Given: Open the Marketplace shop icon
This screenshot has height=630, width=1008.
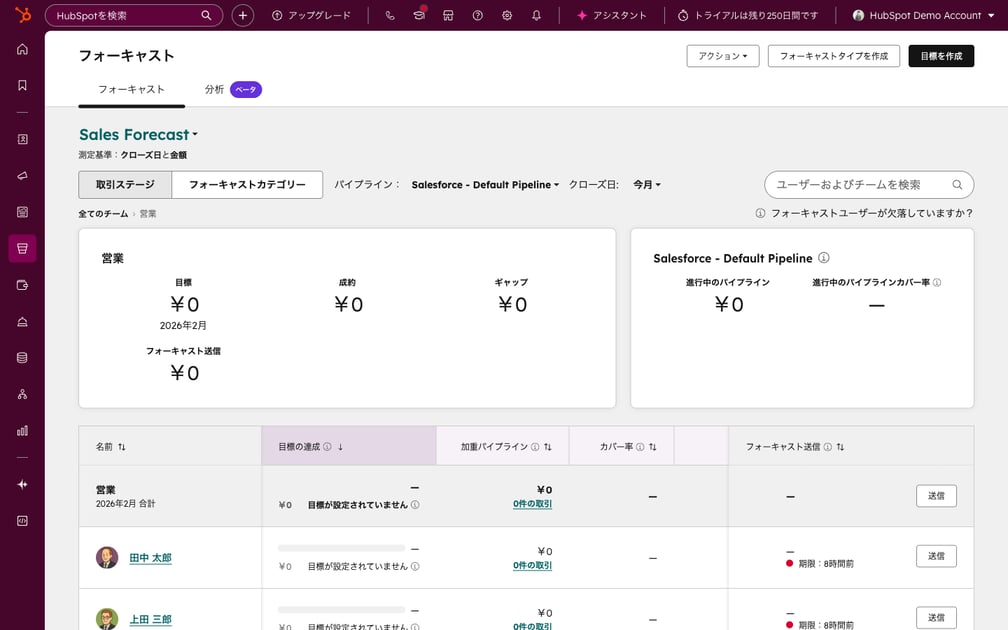Looking at the screenshot, I should tap(448, 15).
